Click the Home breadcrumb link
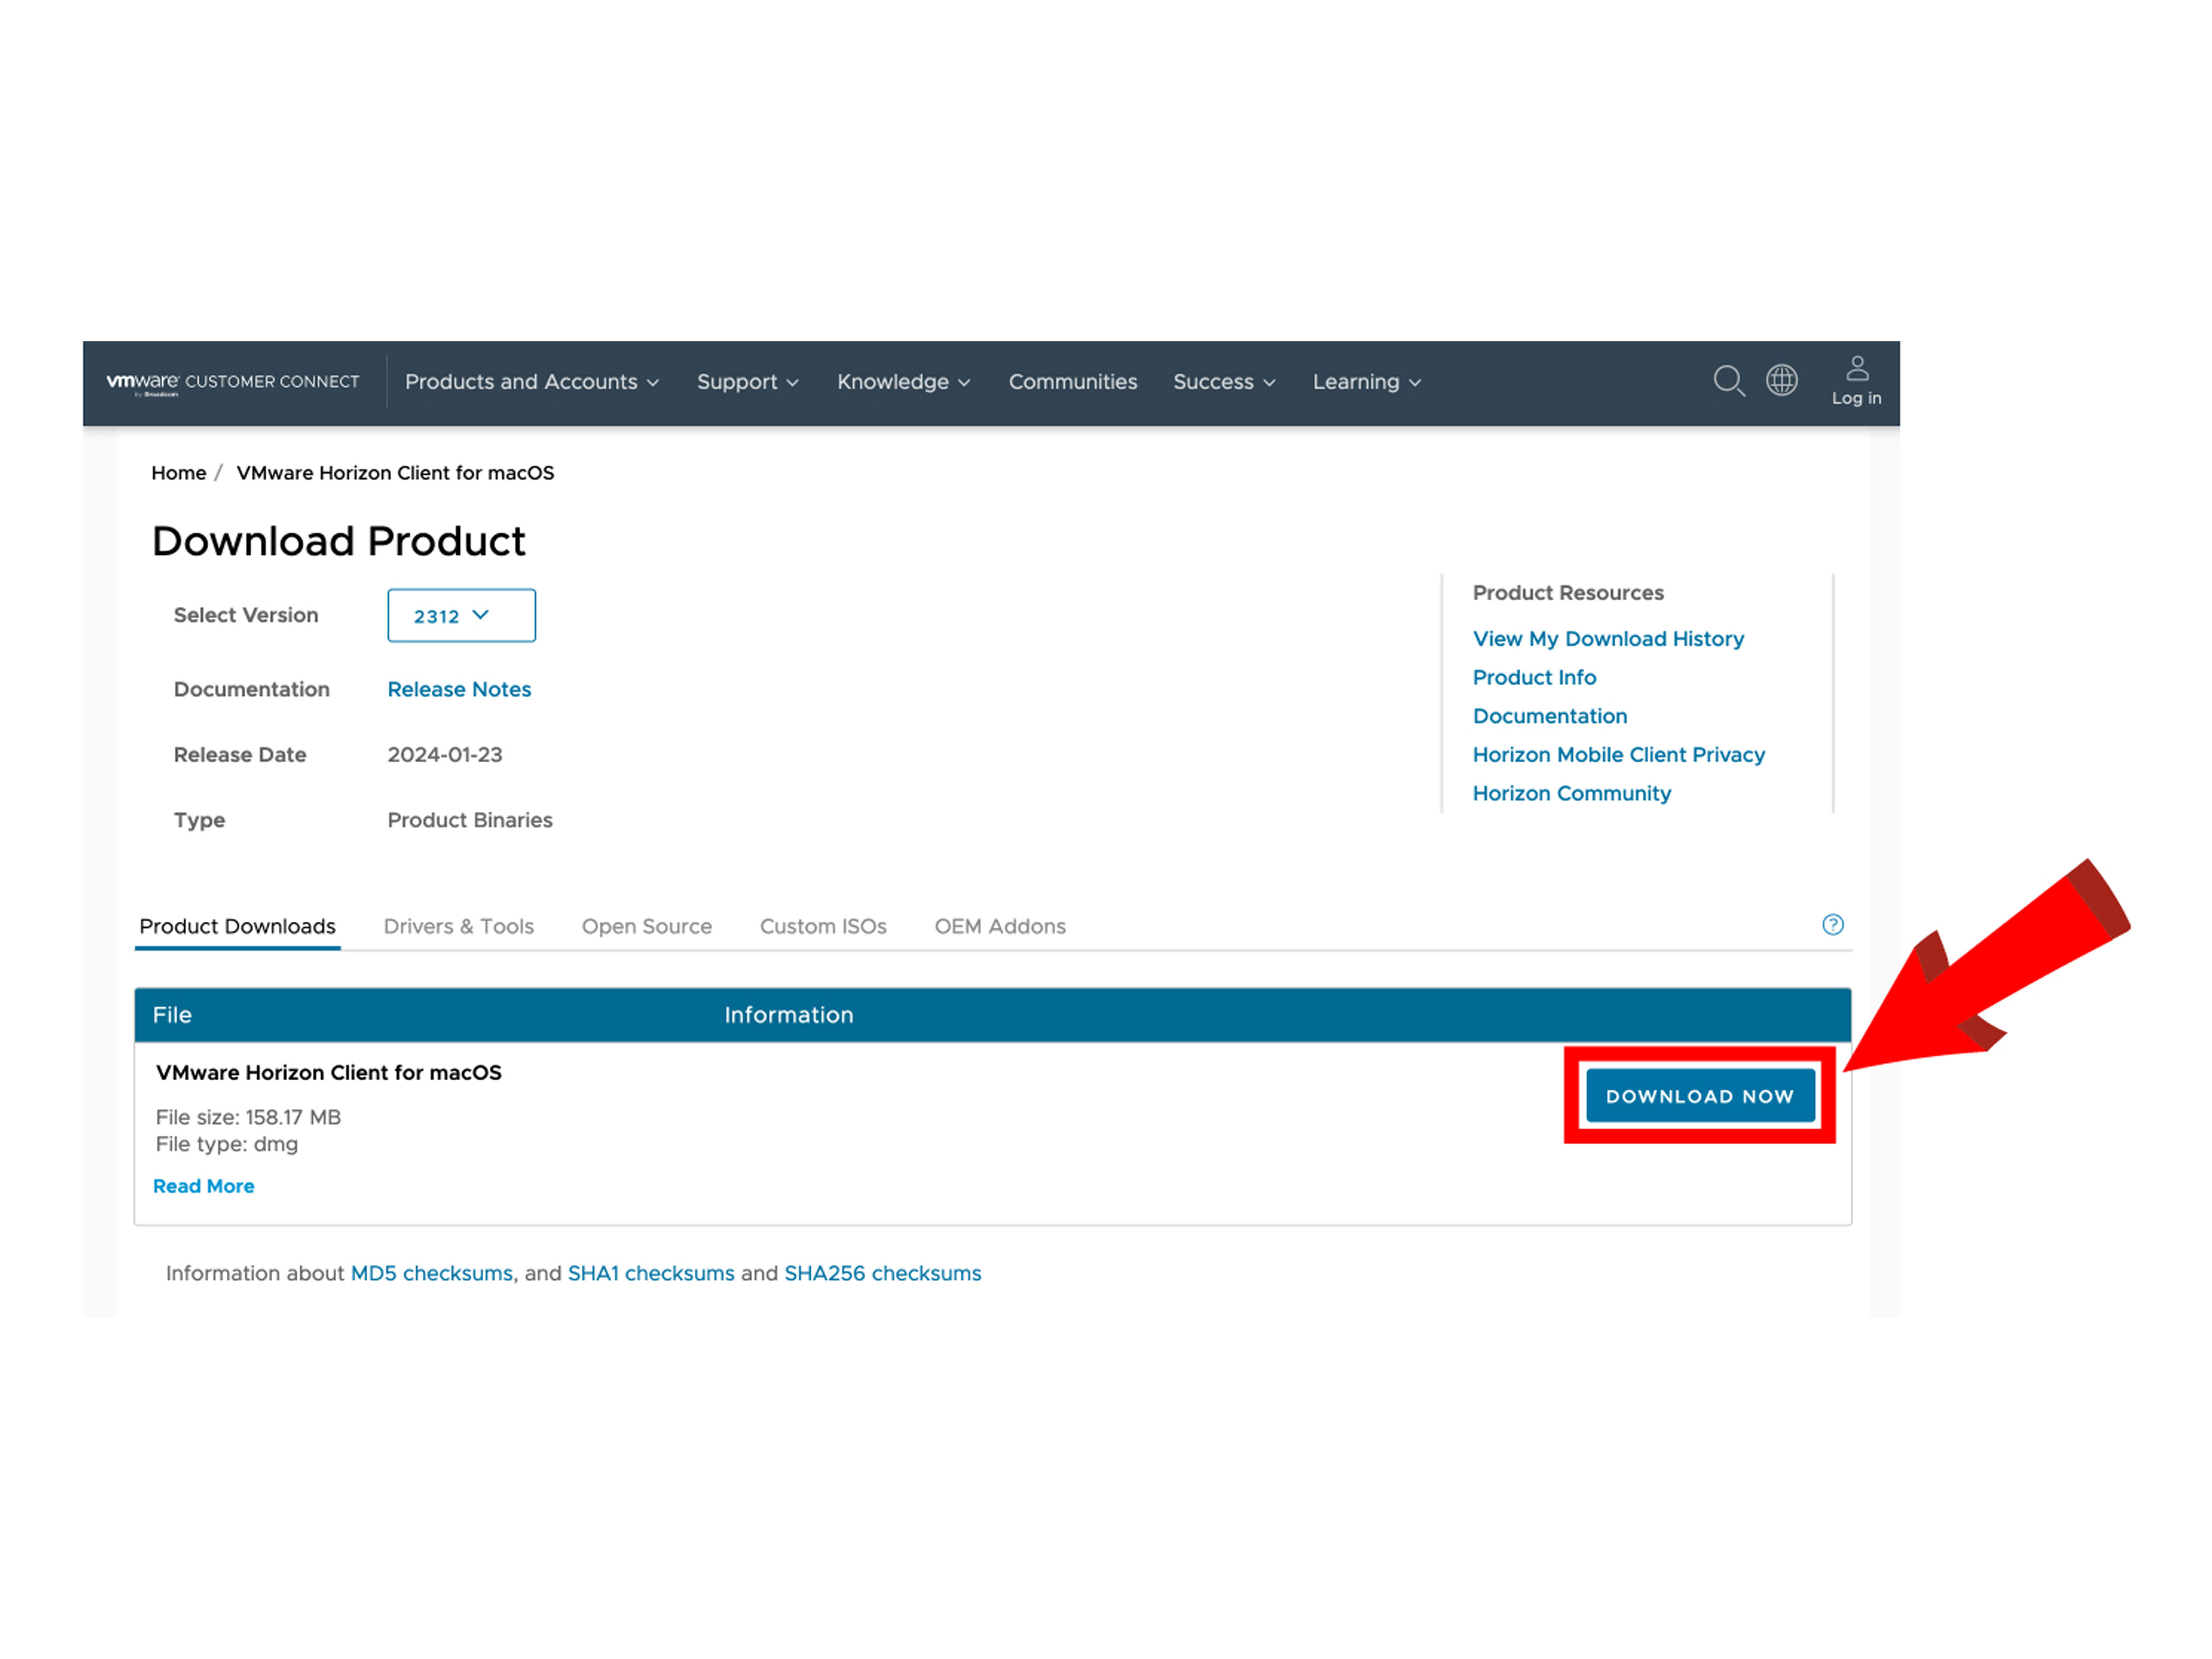2212x1659 pixels. (x=178, y=473)
